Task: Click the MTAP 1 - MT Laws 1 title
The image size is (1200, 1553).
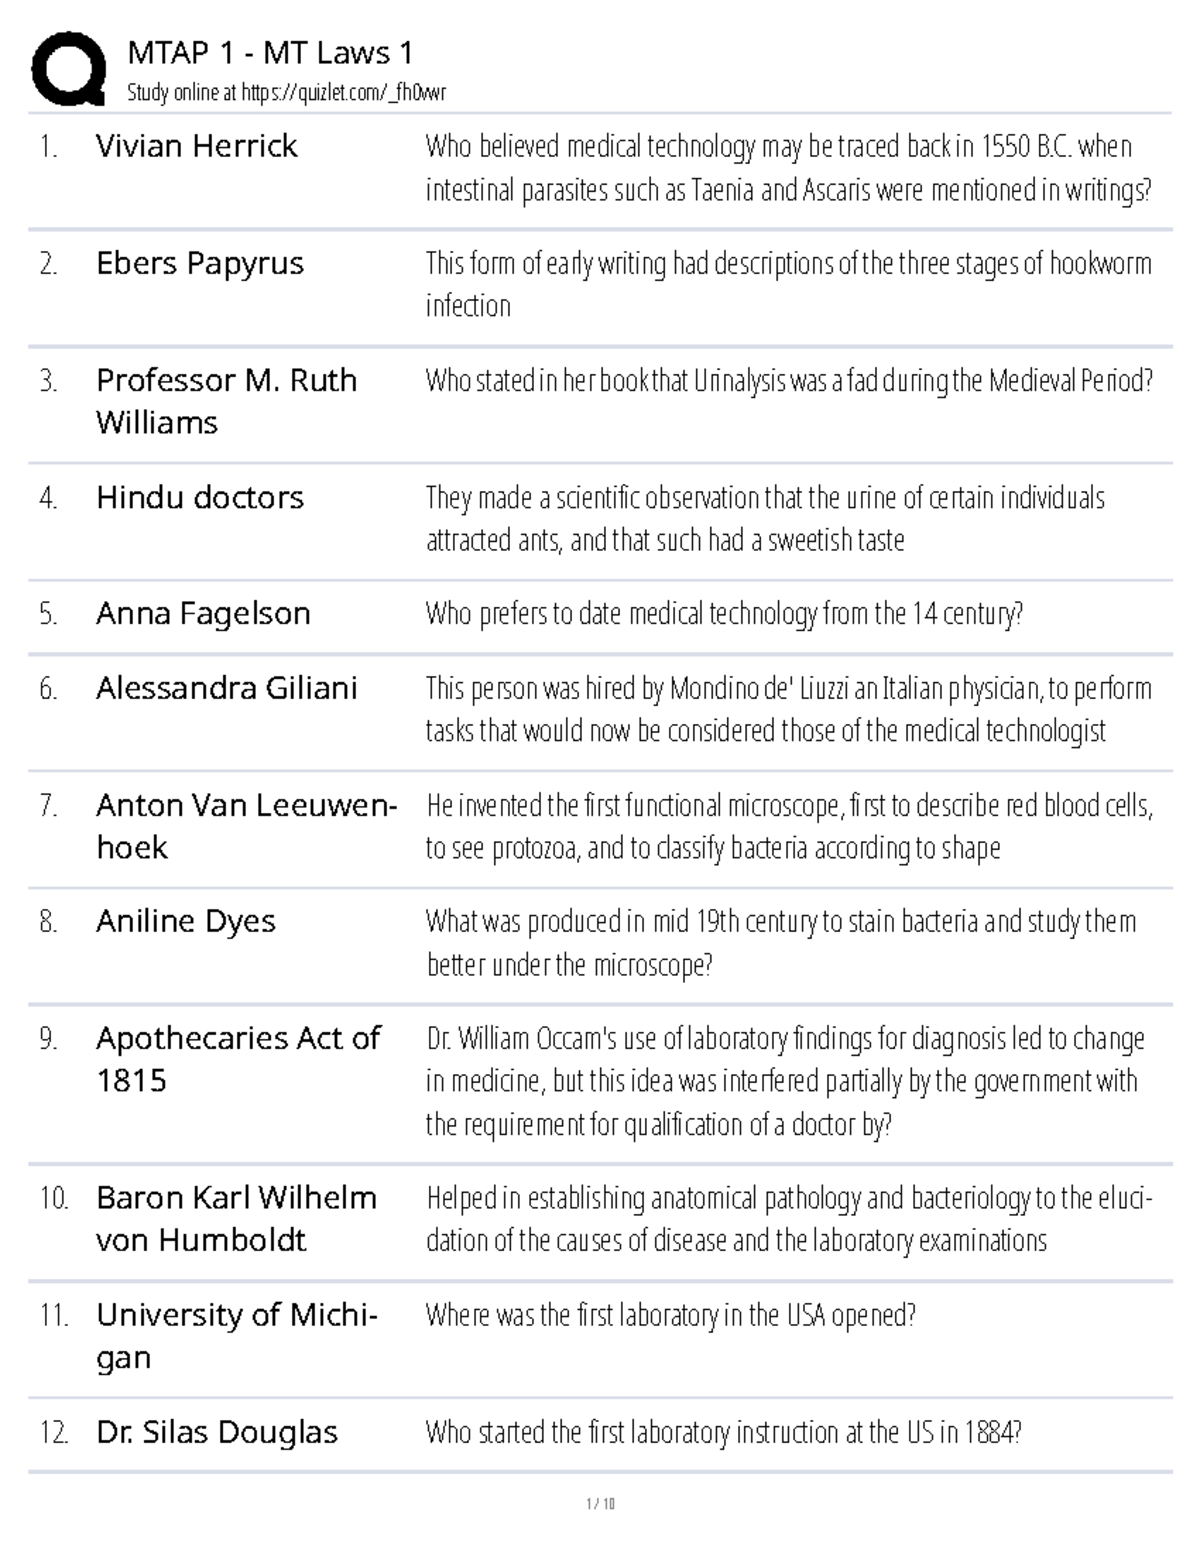Action: pyautogui.click(x=270, y=52)
